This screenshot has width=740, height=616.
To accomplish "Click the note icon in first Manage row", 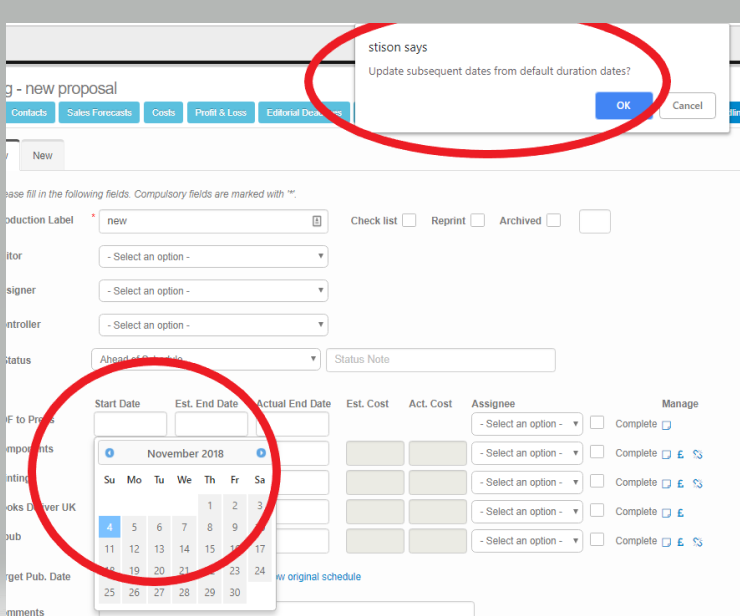I will click(666, 425).
